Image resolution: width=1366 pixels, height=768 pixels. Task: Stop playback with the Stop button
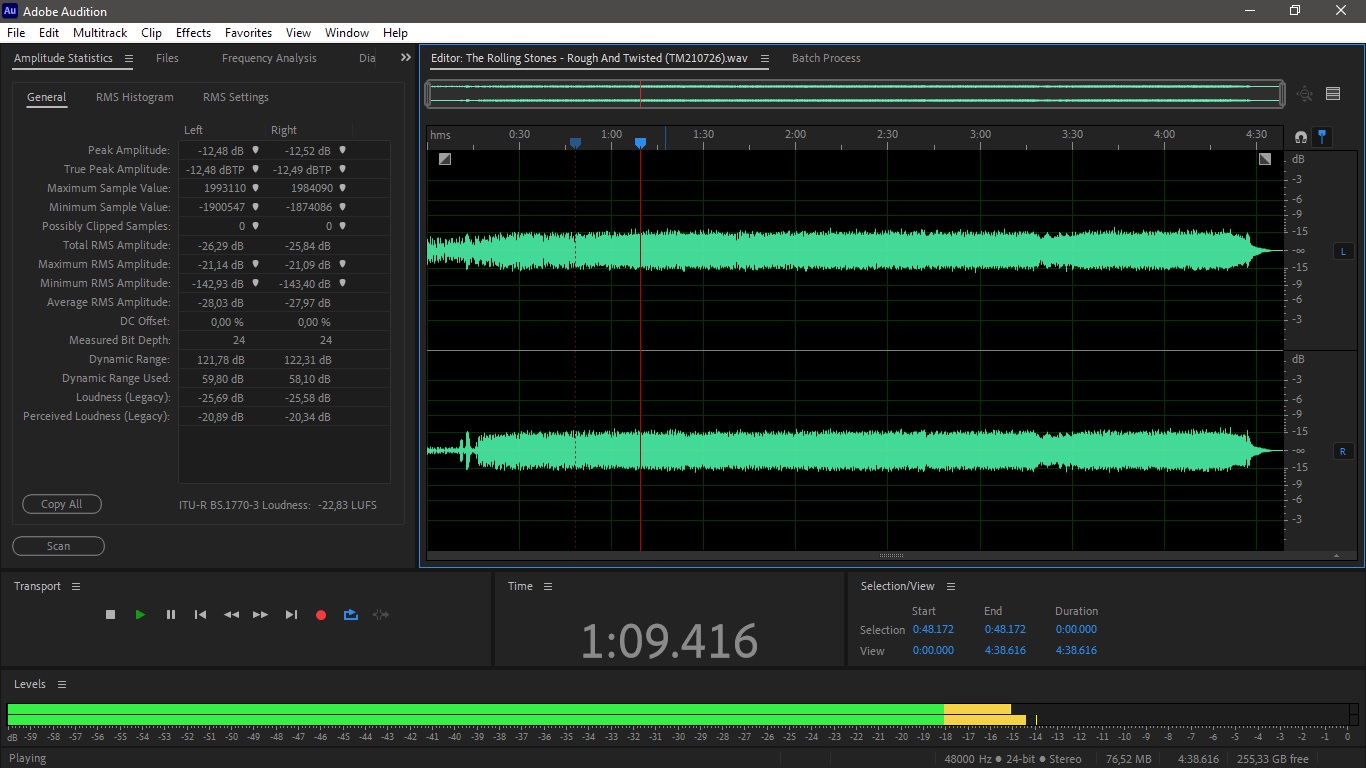111,615
